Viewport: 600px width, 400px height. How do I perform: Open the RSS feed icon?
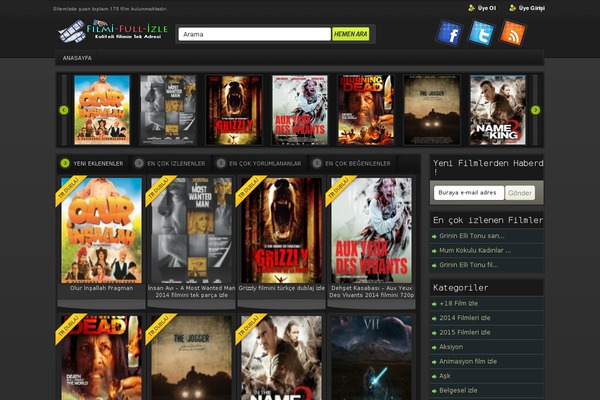(513, 33)
